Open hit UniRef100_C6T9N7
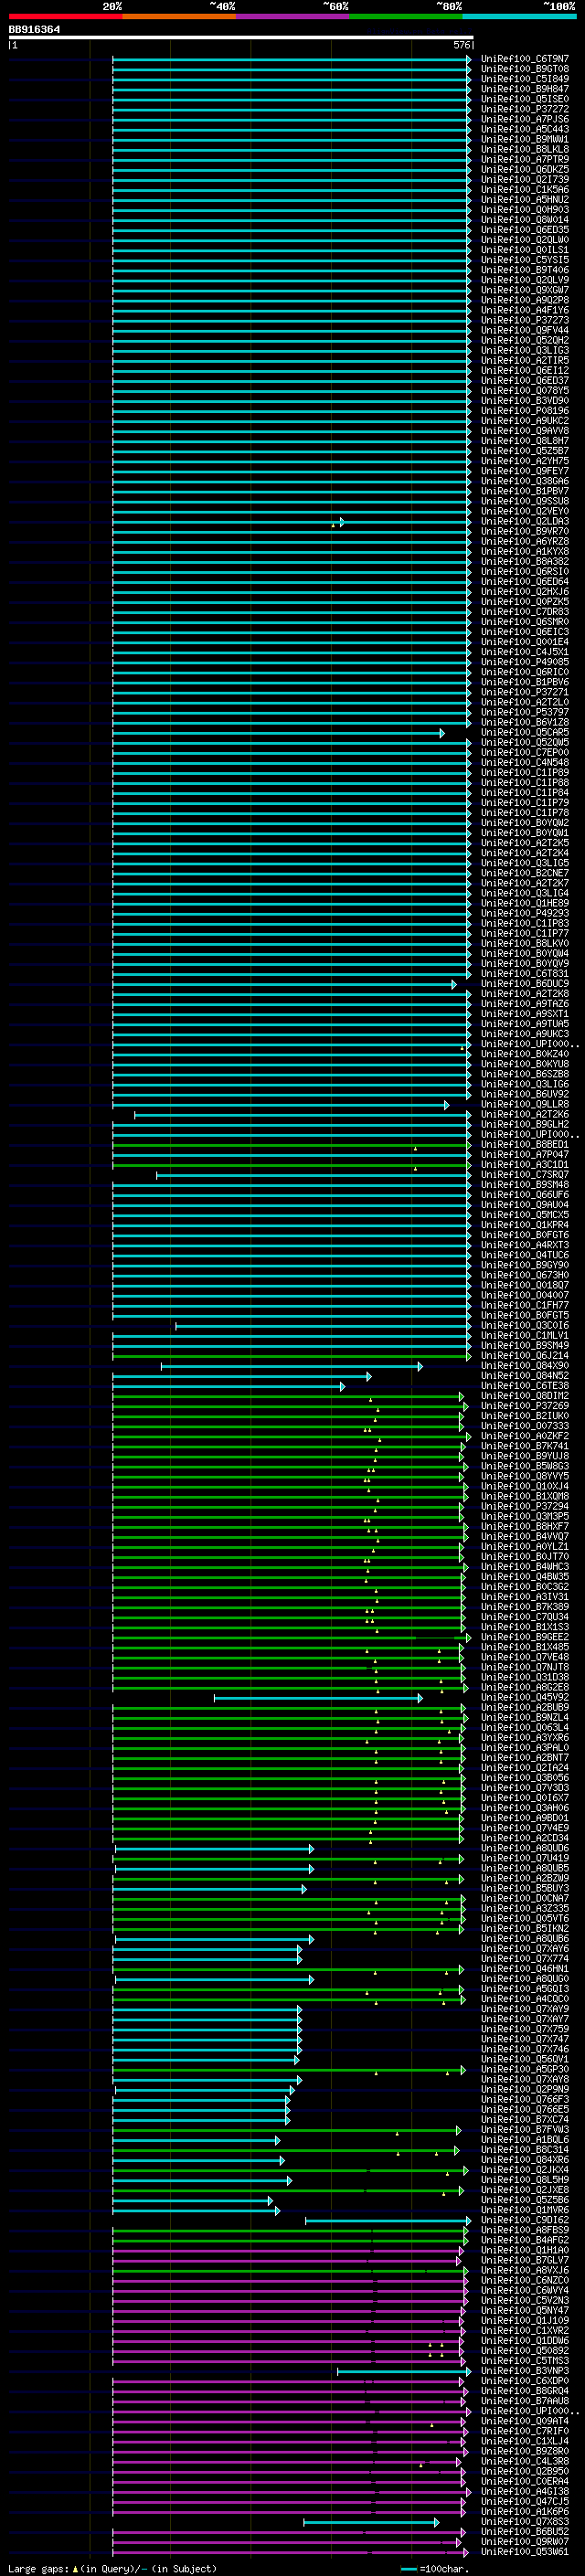585x2576 pixels. 525,59
